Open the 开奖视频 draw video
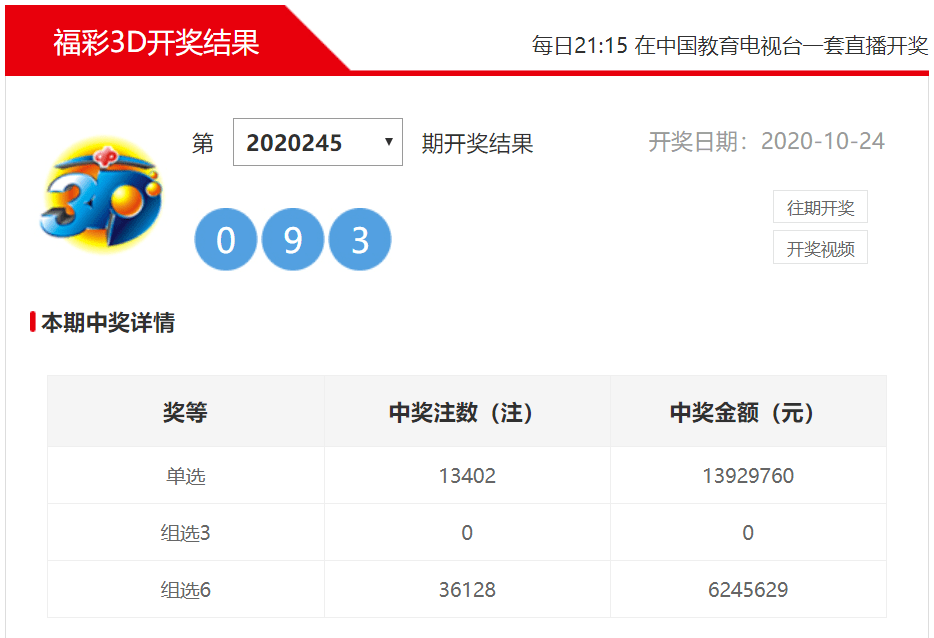934x638 pixels. [820, 247]
